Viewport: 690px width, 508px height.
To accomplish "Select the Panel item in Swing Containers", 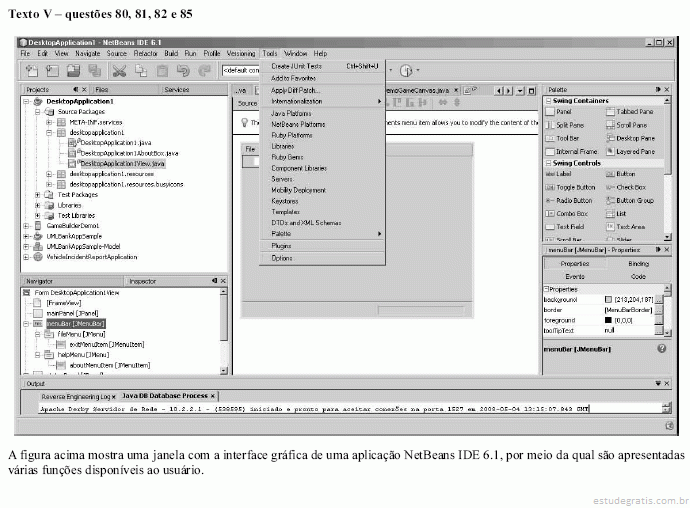I will tap(558, 112).
